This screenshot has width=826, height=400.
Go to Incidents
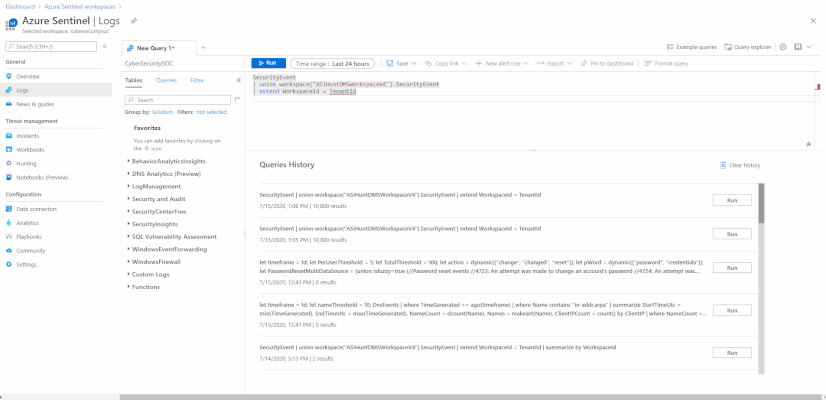[x=27, y=136]
